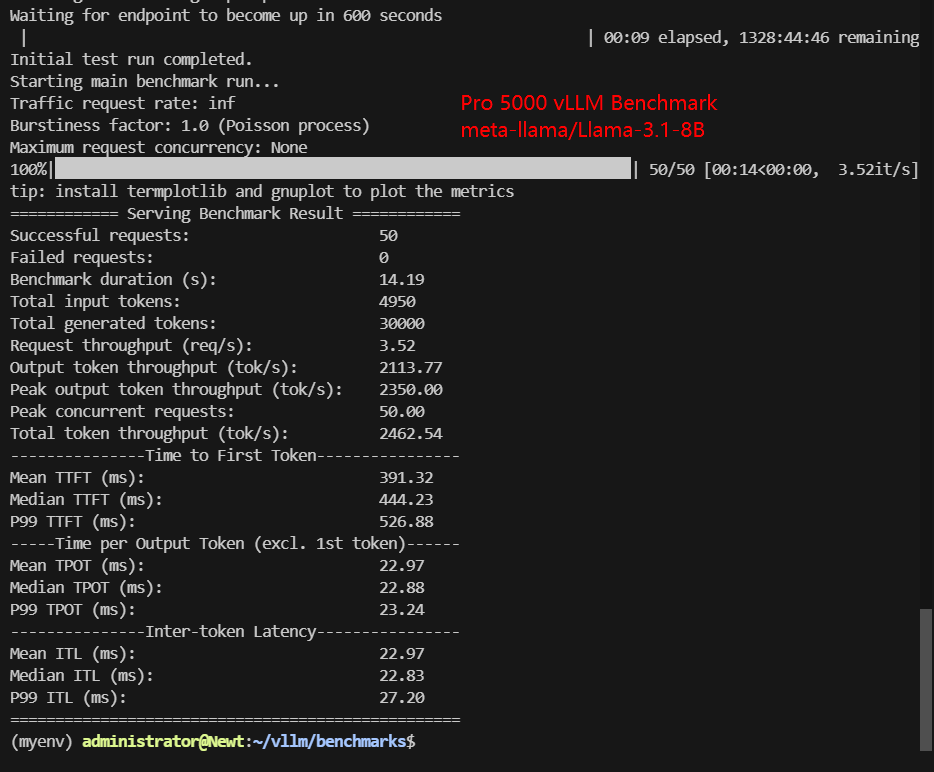
Task: Click the termplotlib tip line
Action: [261, 192]
